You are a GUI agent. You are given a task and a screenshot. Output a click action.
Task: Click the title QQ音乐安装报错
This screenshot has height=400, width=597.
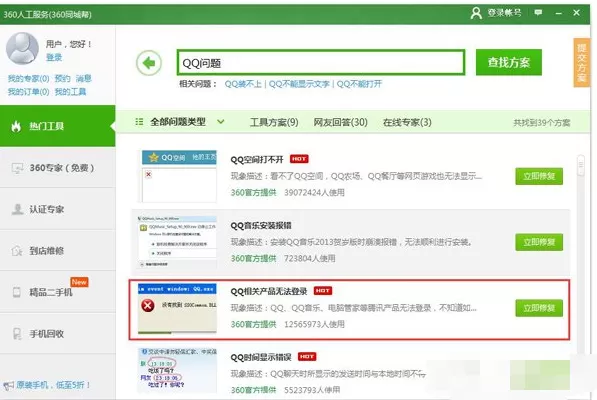(261, 225)
